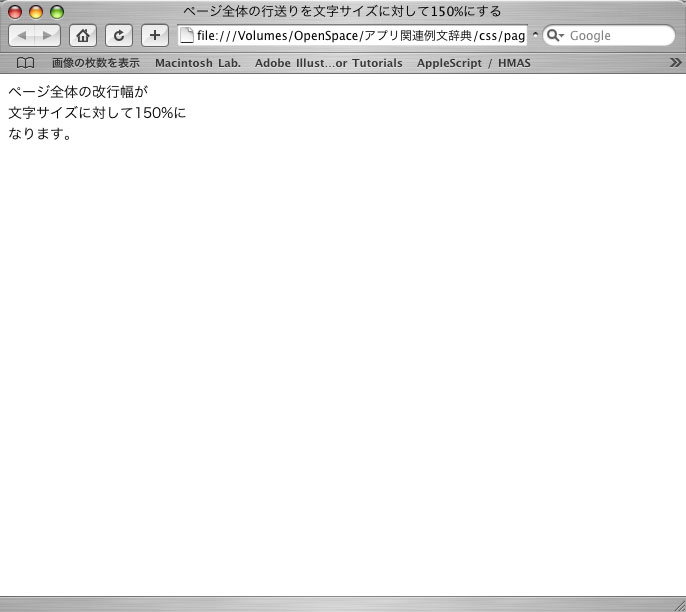Go back with the left arrow button
The image size is (686, 612).
coord(21,35)
